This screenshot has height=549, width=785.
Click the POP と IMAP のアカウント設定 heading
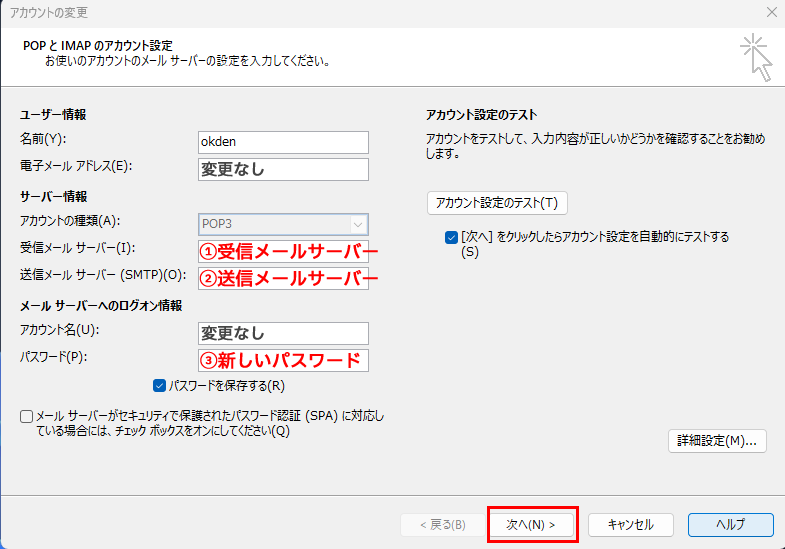click(x=97, y=46)
